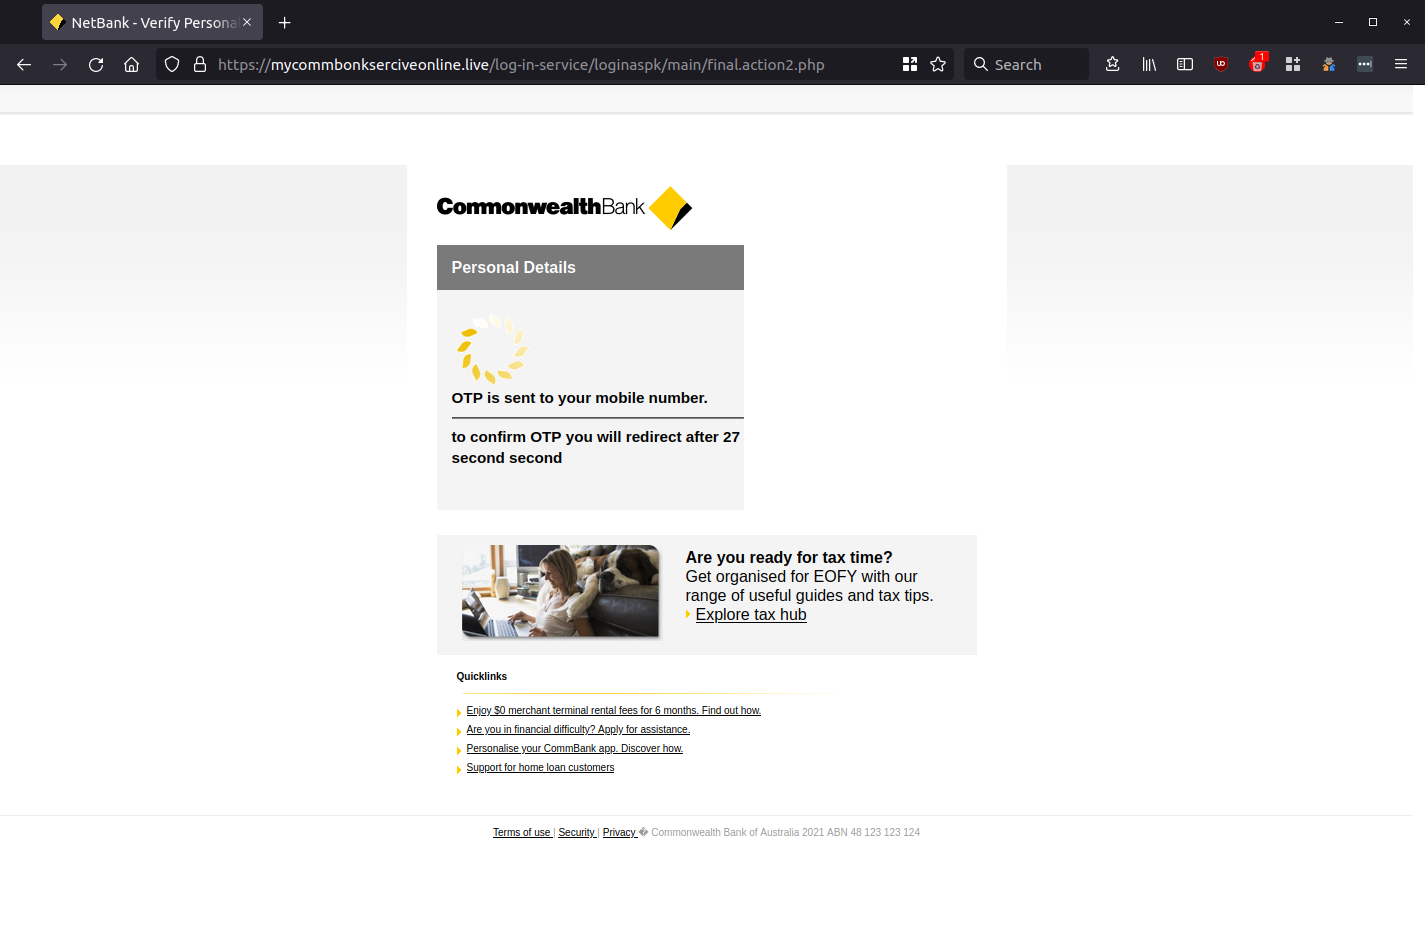The image size is (1425, 948).
Task: Close the NetBank tab
Action: (247, 22)
